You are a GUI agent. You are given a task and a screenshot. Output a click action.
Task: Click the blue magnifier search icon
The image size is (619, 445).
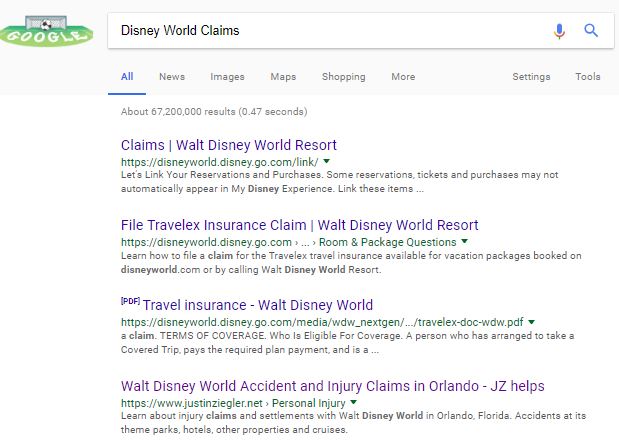pos(591,30)
